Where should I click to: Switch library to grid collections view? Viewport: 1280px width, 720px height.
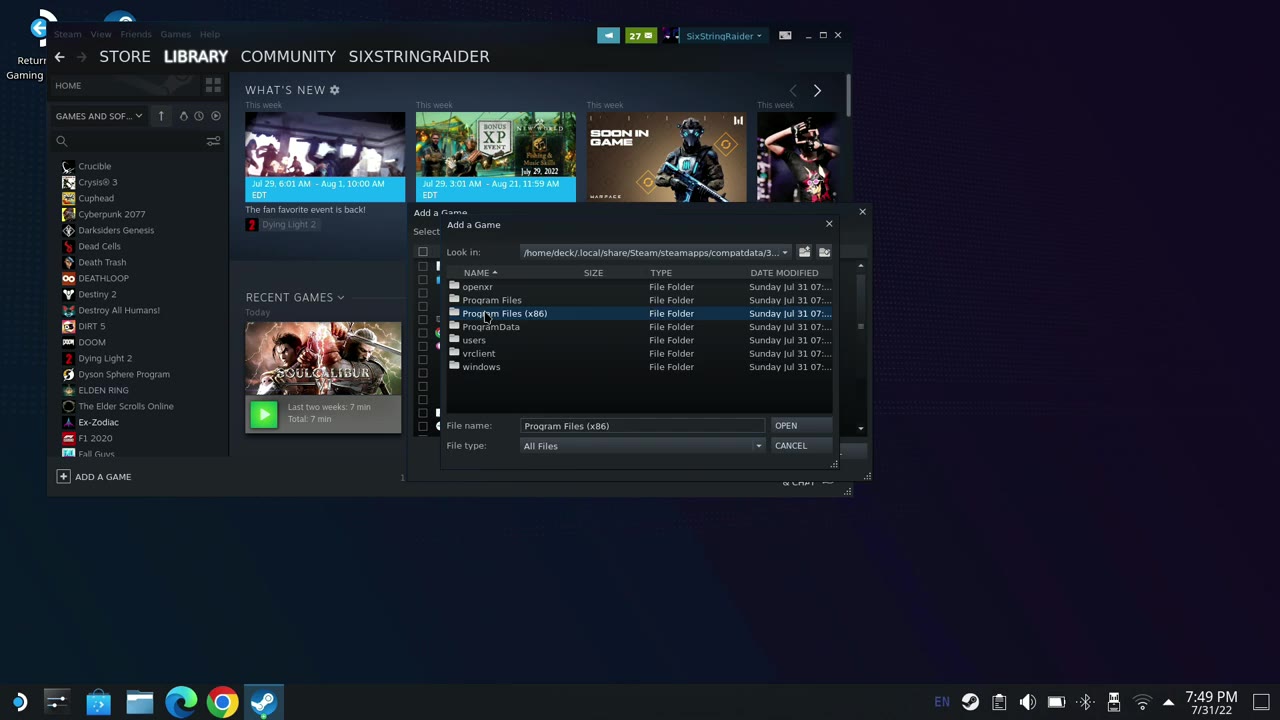pos(212,85)
